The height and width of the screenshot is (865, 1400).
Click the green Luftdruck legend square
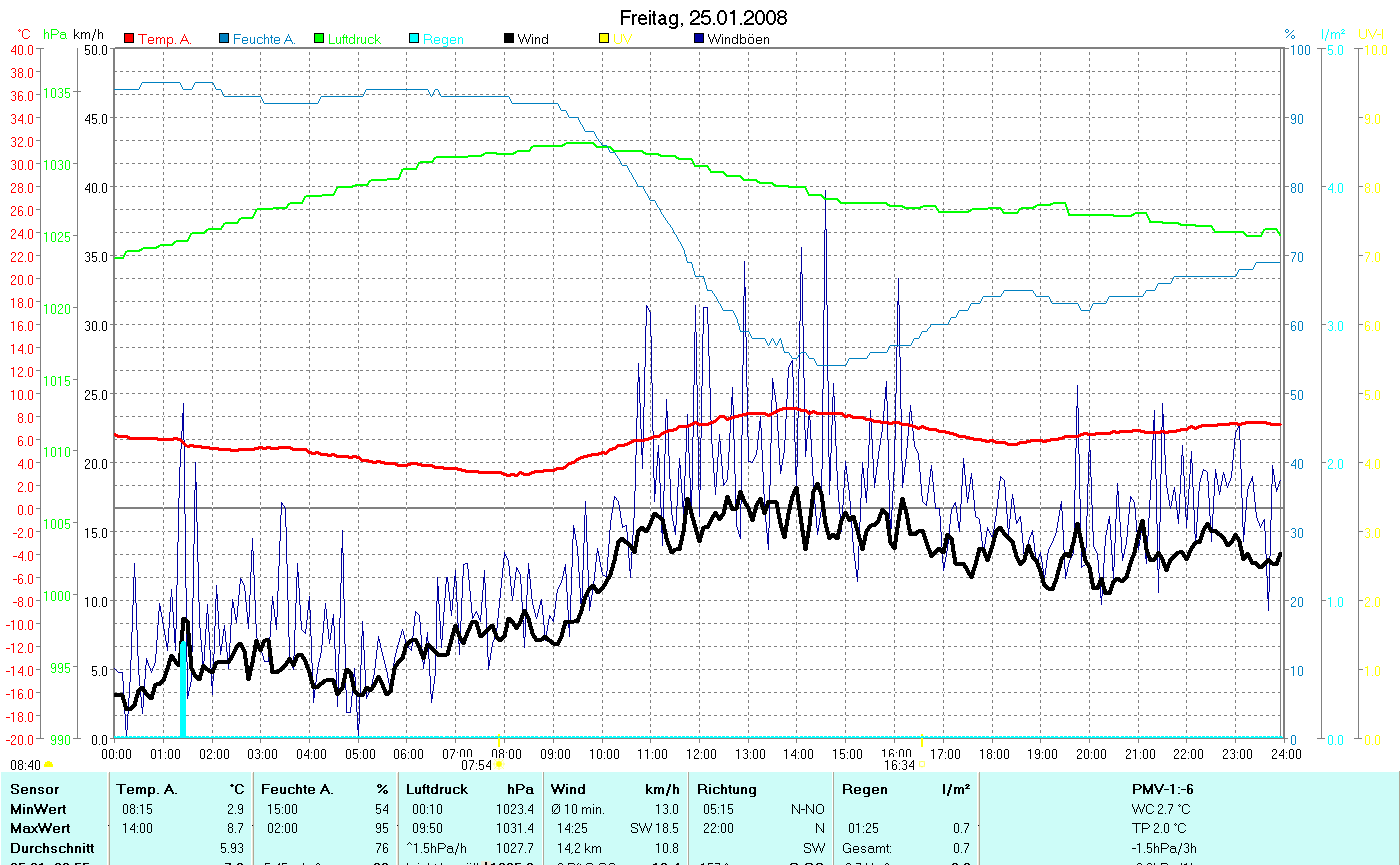coord(320,39)
